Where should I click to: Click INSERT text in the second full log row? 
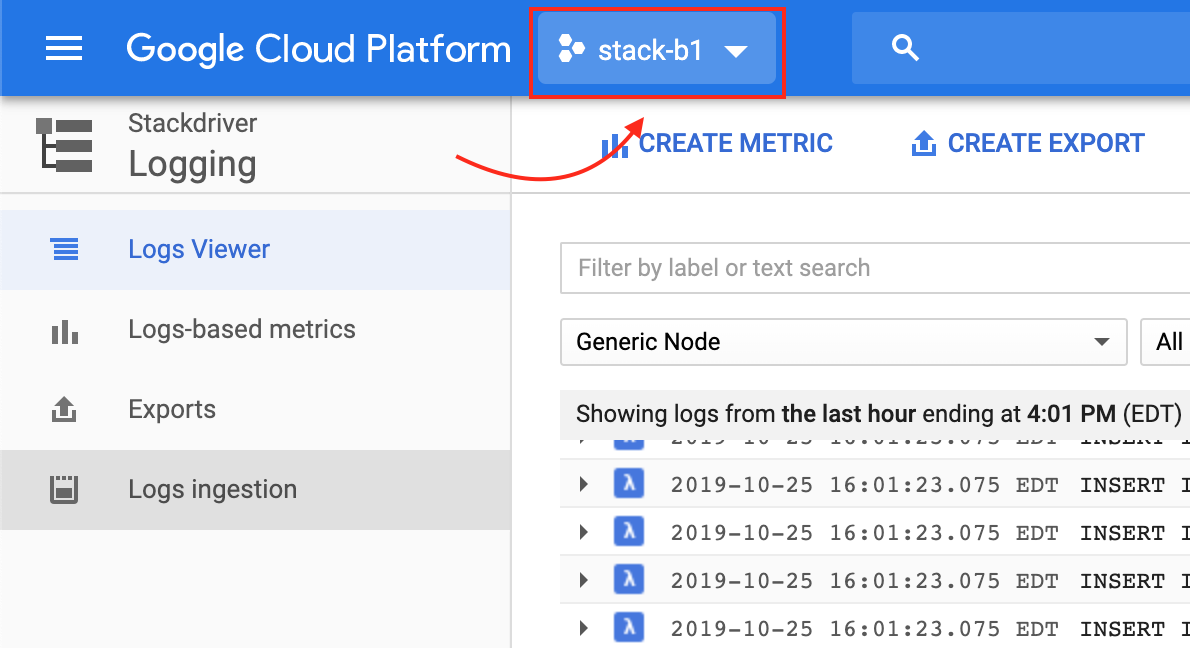point(1122,533)
